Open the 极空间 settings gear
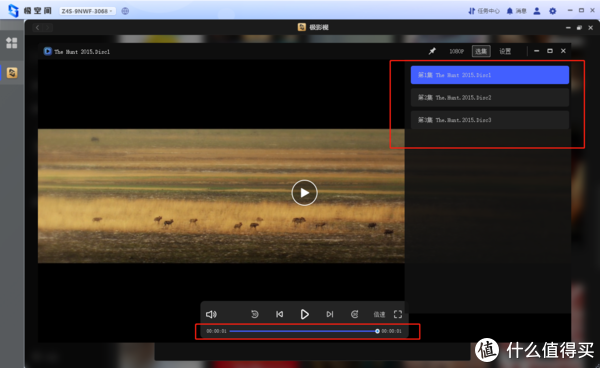The width and height of the screenshot is (600, 368). click(553, 11)
